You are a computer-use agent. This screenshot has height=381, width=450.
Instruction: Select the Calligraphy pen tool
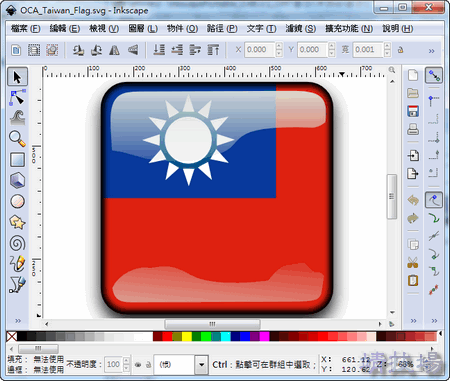tap(17, 284)
